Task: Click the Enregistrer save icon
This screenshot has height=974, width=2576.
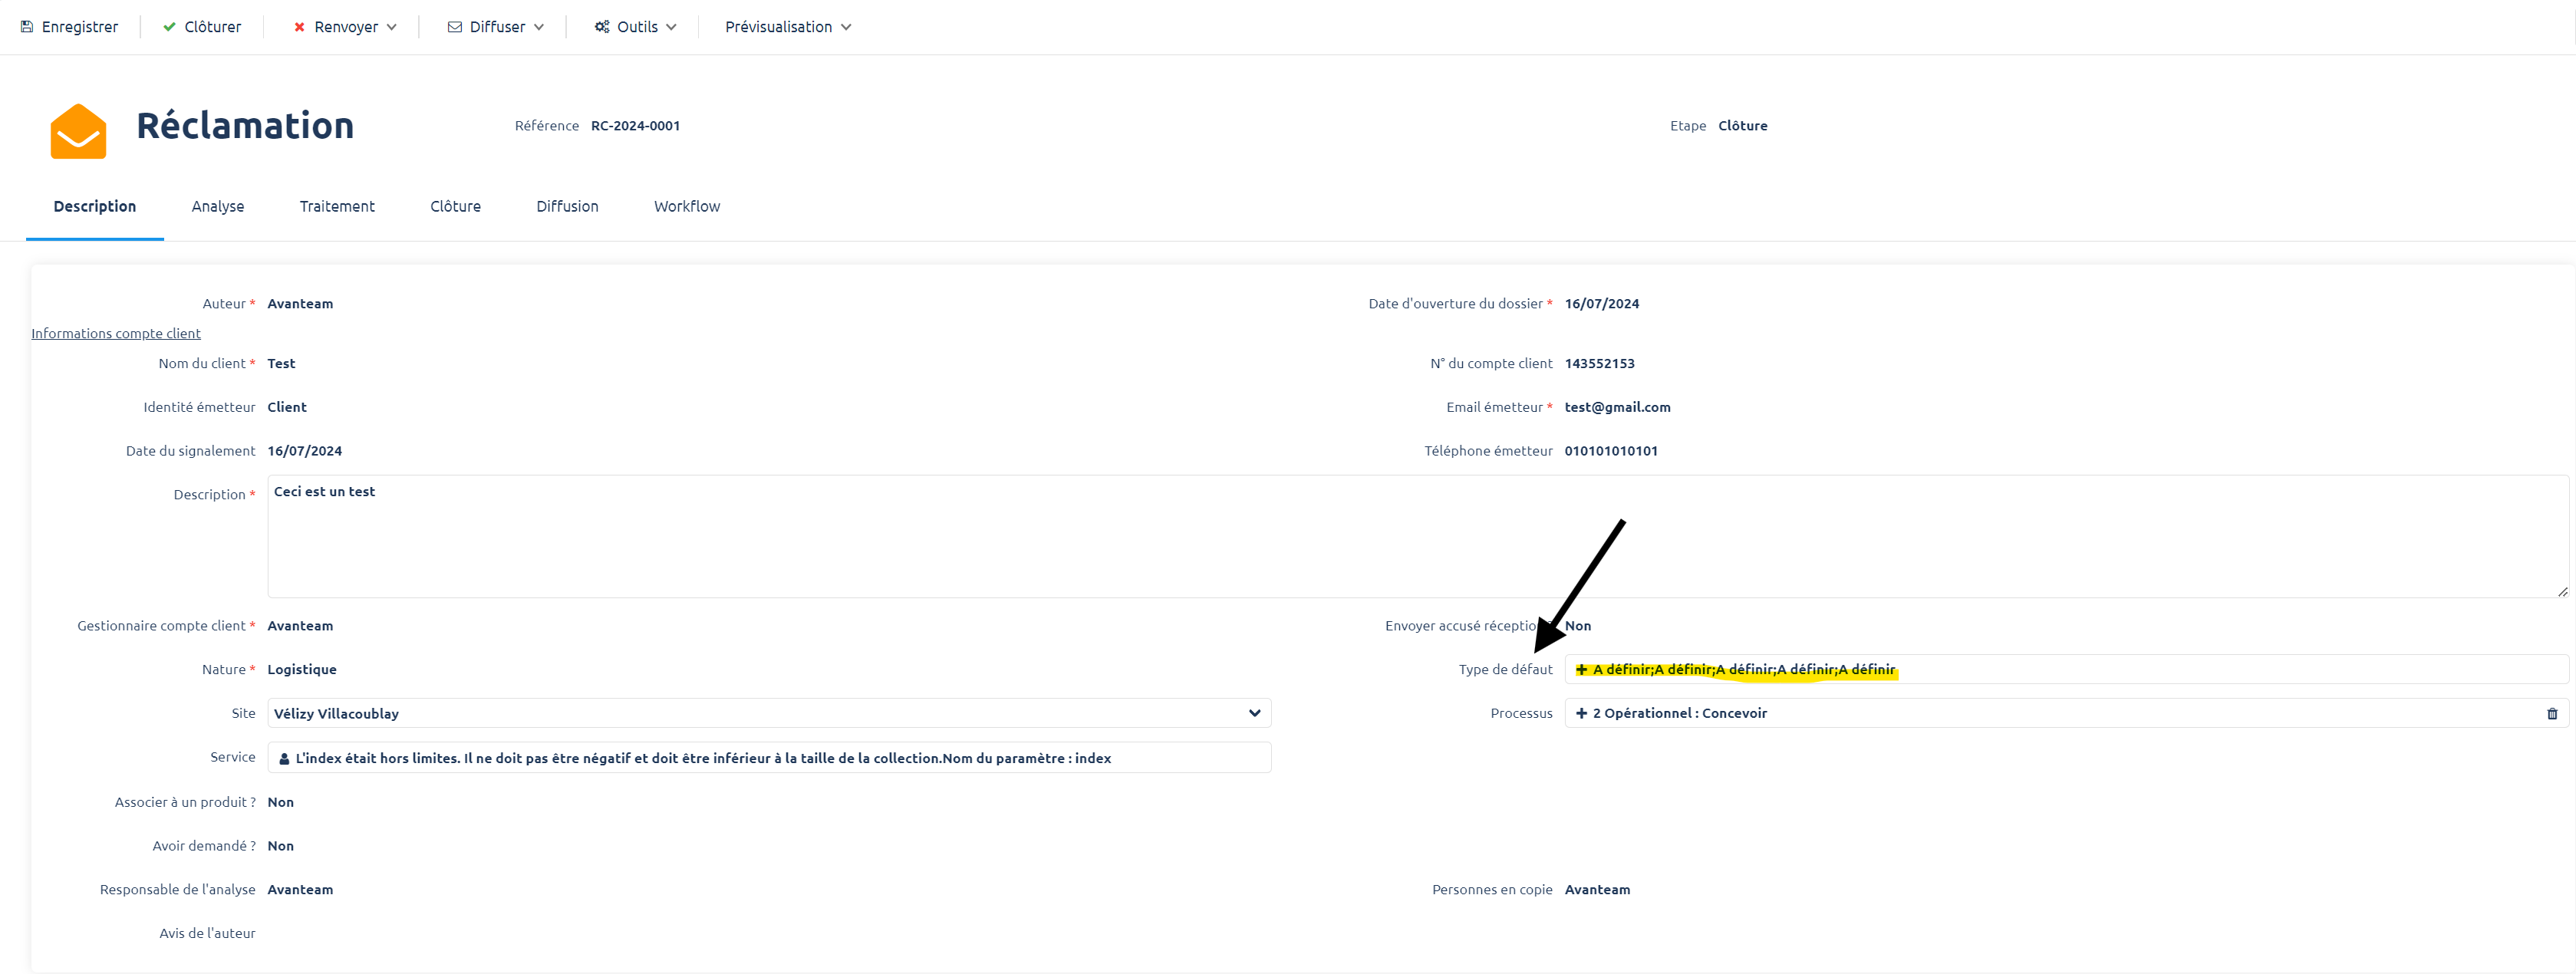Action: coord(27,27)
